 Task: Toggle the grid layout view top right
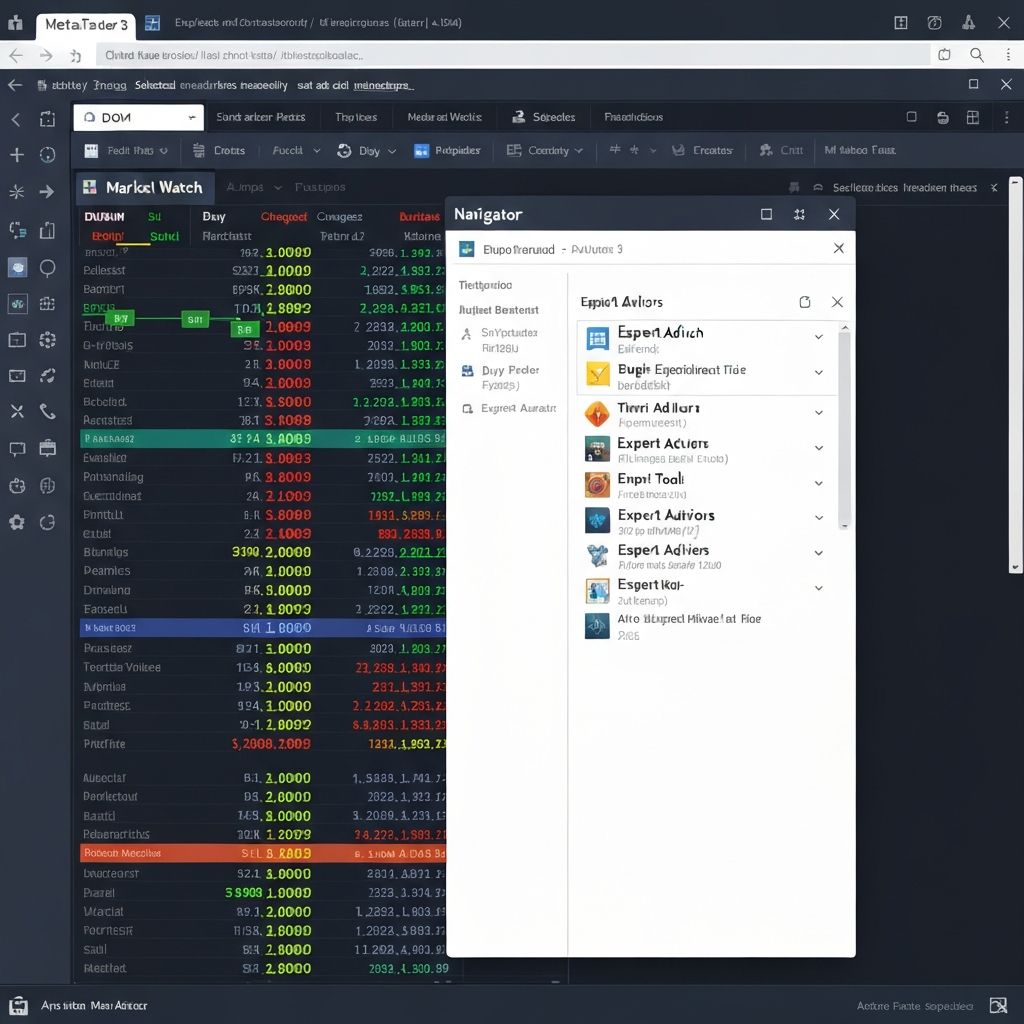(973, 117)
